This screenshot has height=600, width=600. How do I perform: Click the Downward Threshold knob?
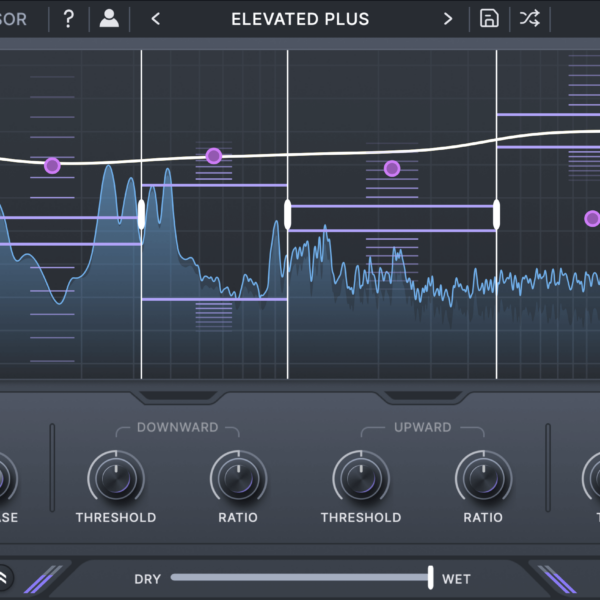115,477
